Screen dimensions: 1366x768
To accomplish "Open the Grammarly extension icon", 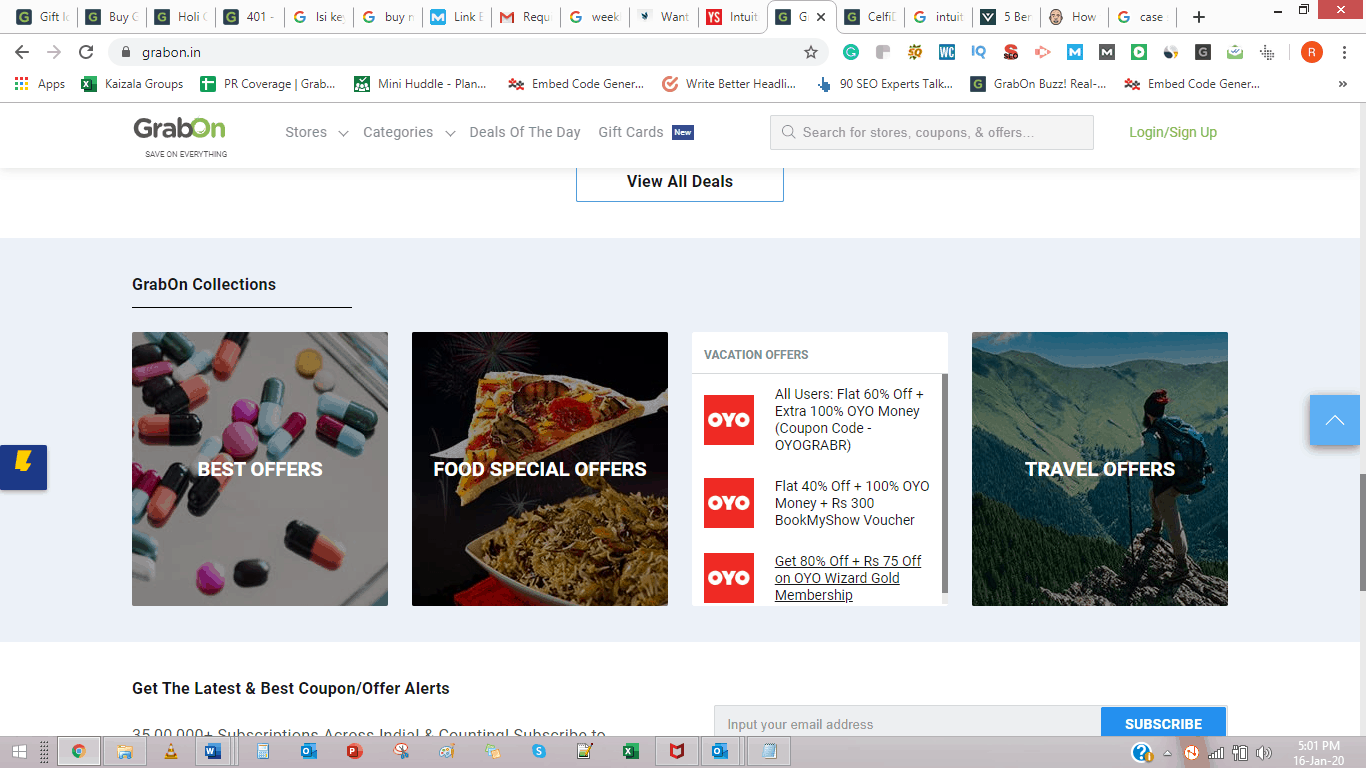I will point(850,52).
